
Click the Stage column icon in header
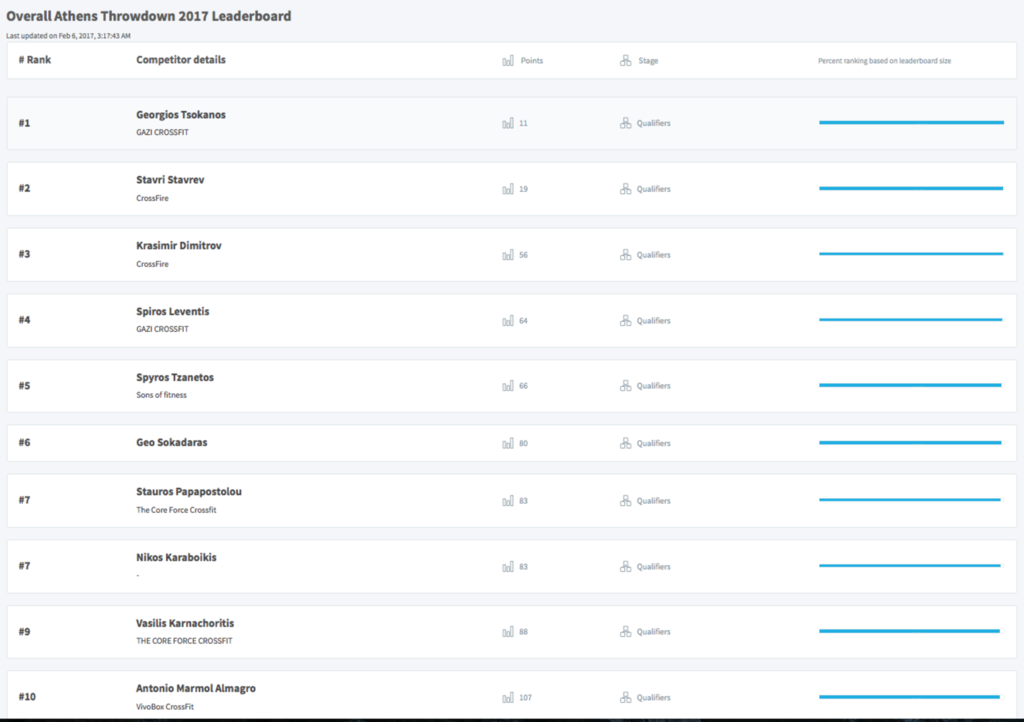[625, 61]
